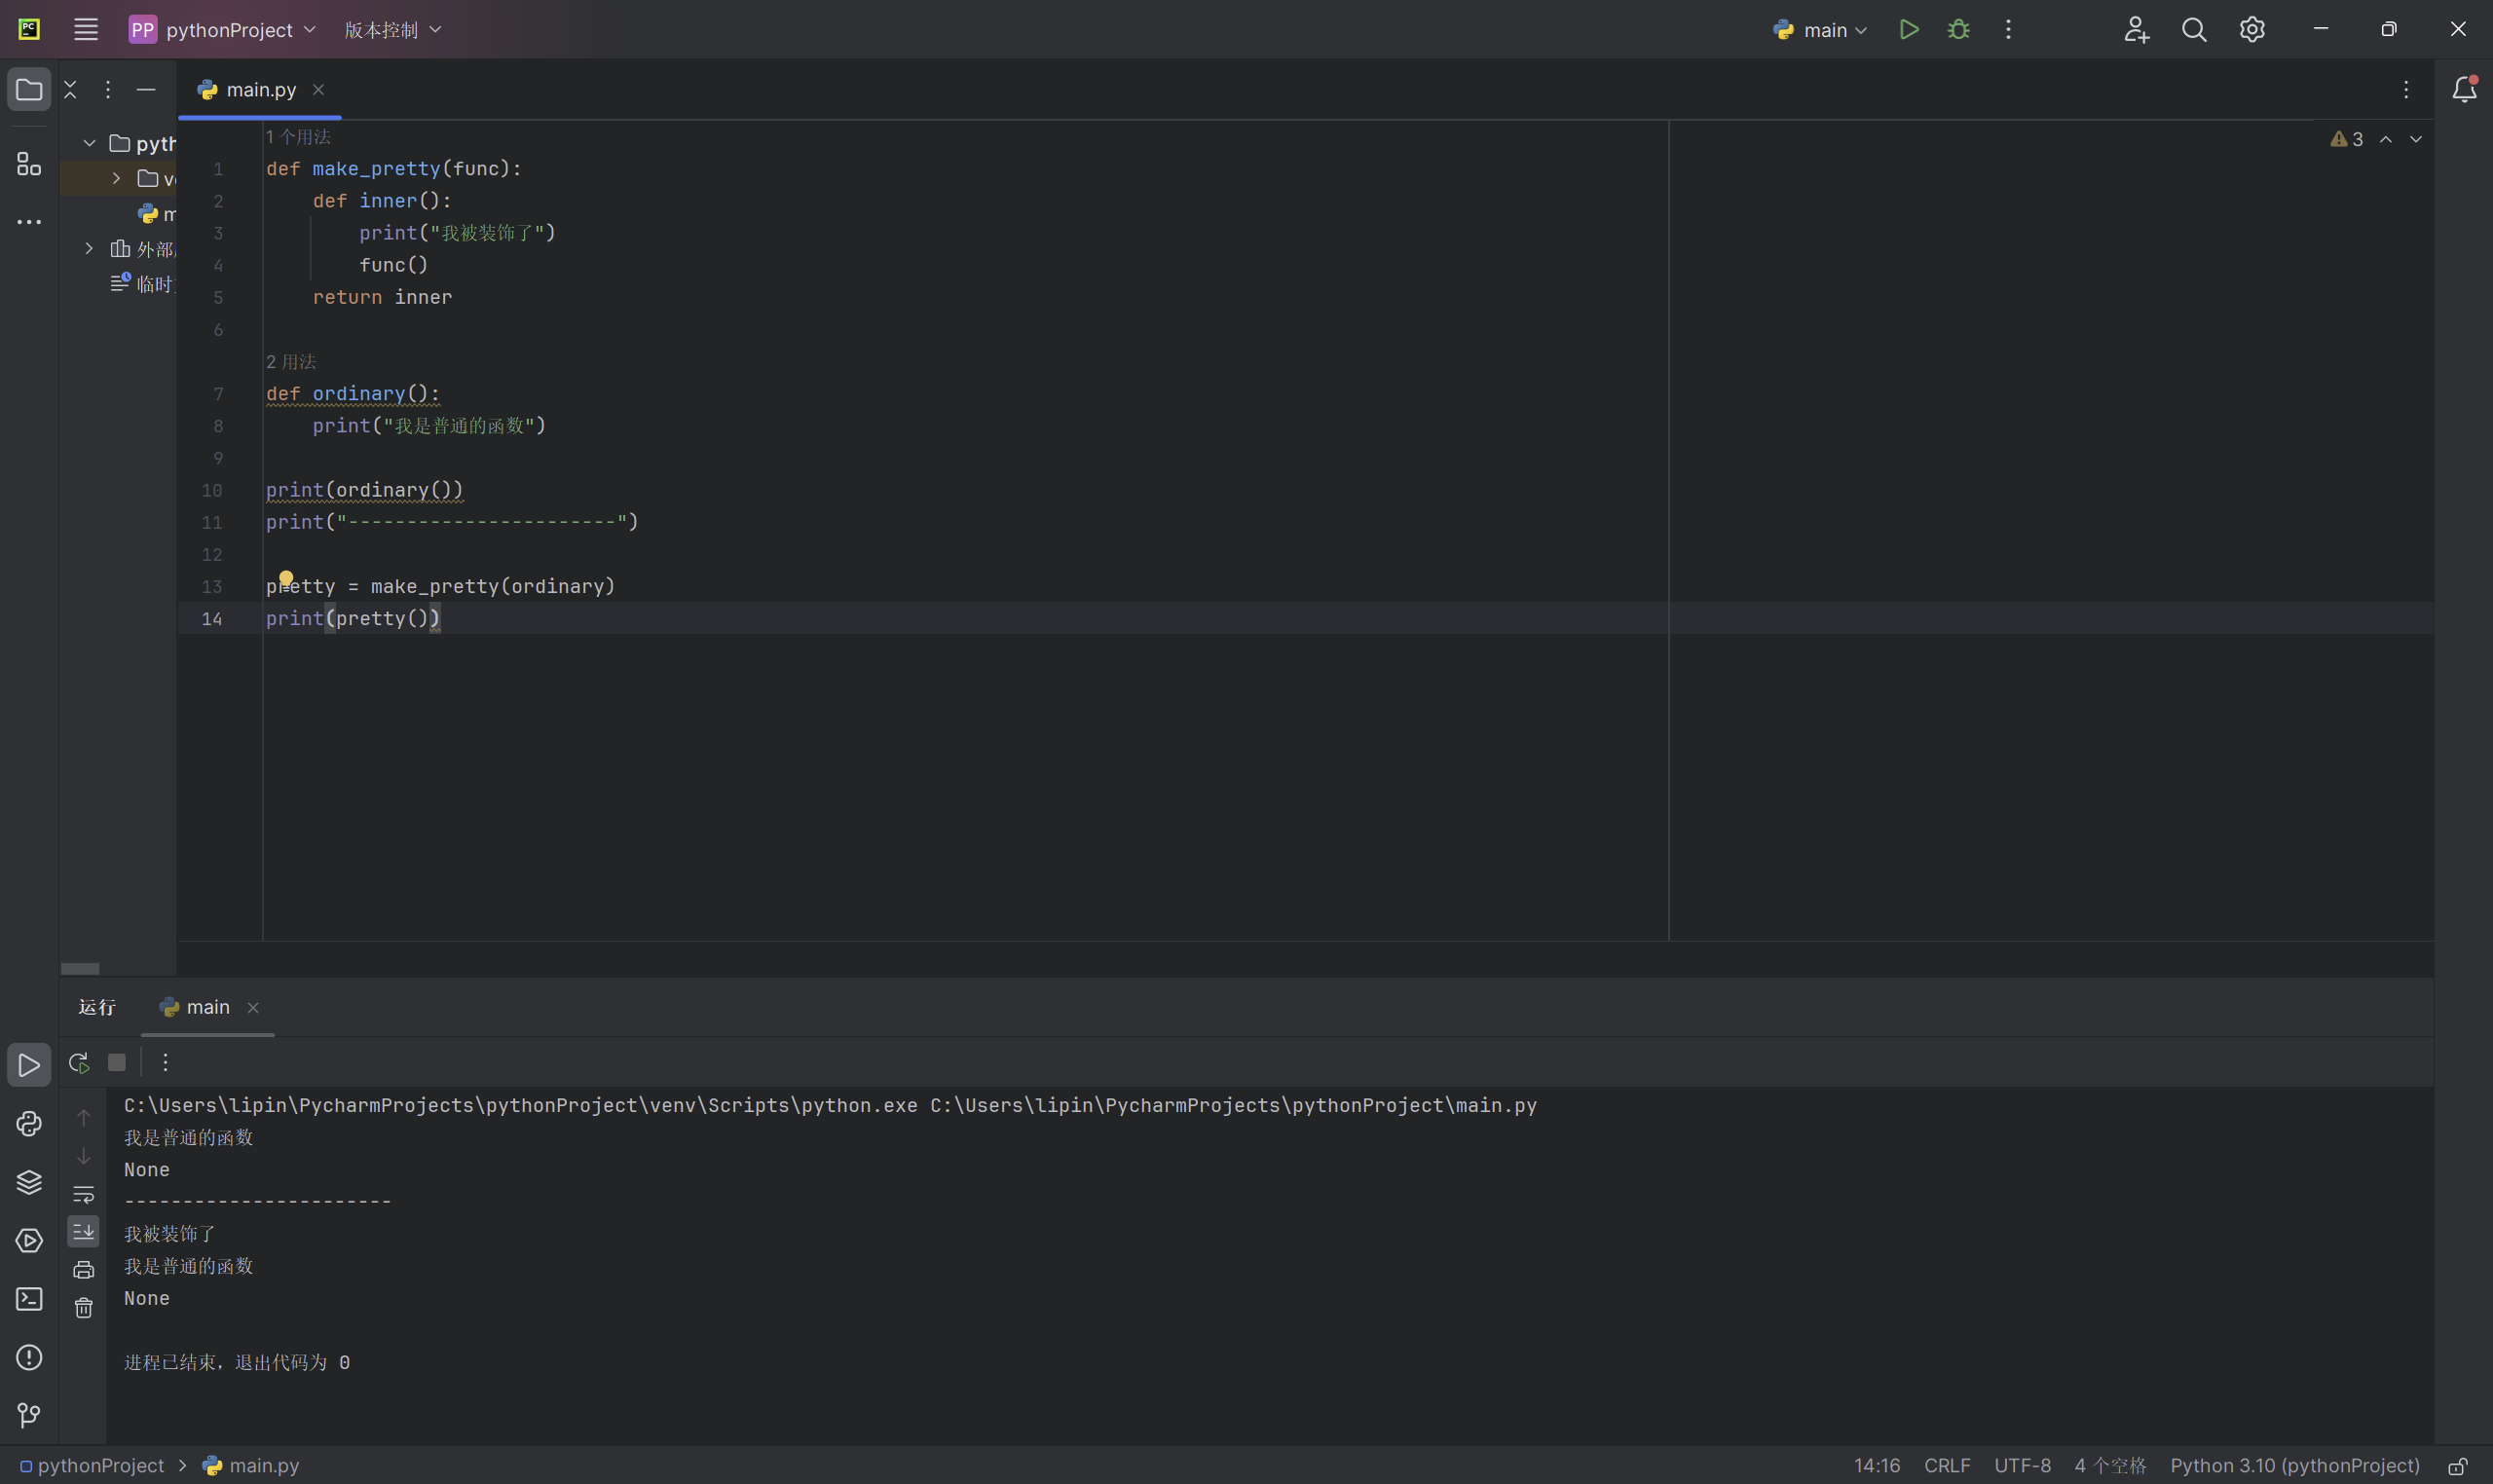Open the main run configuration dropdown
Screen dimensions: 2493x1484
point(1820,29)
